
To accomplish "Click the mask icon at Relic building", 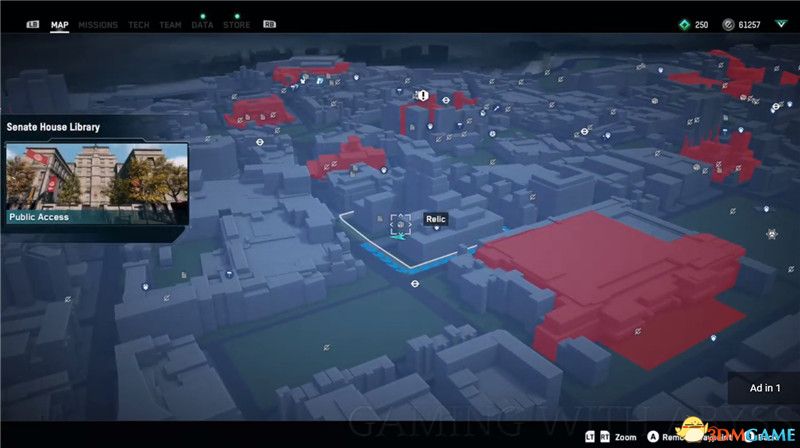I will click(436, 228).
